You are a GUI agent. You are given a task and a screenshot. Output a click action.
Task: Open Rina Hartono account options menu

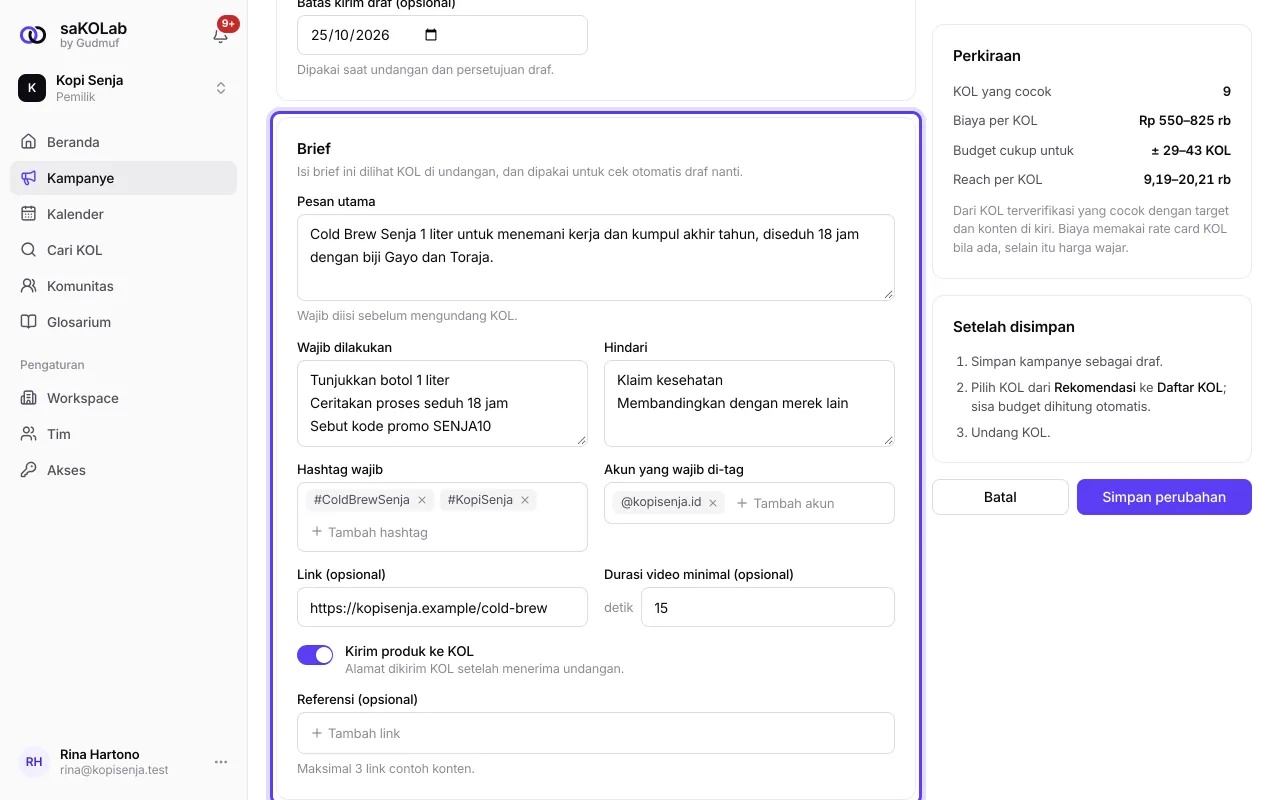[221, 762]
